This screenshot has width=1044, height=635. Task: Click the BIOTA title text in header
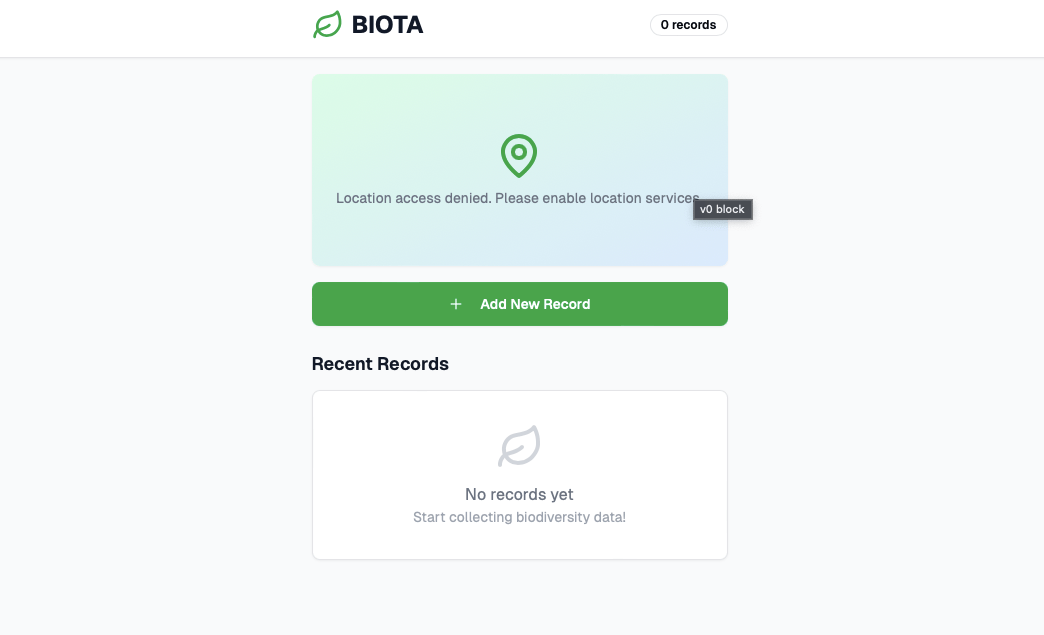tap(387, 25)
